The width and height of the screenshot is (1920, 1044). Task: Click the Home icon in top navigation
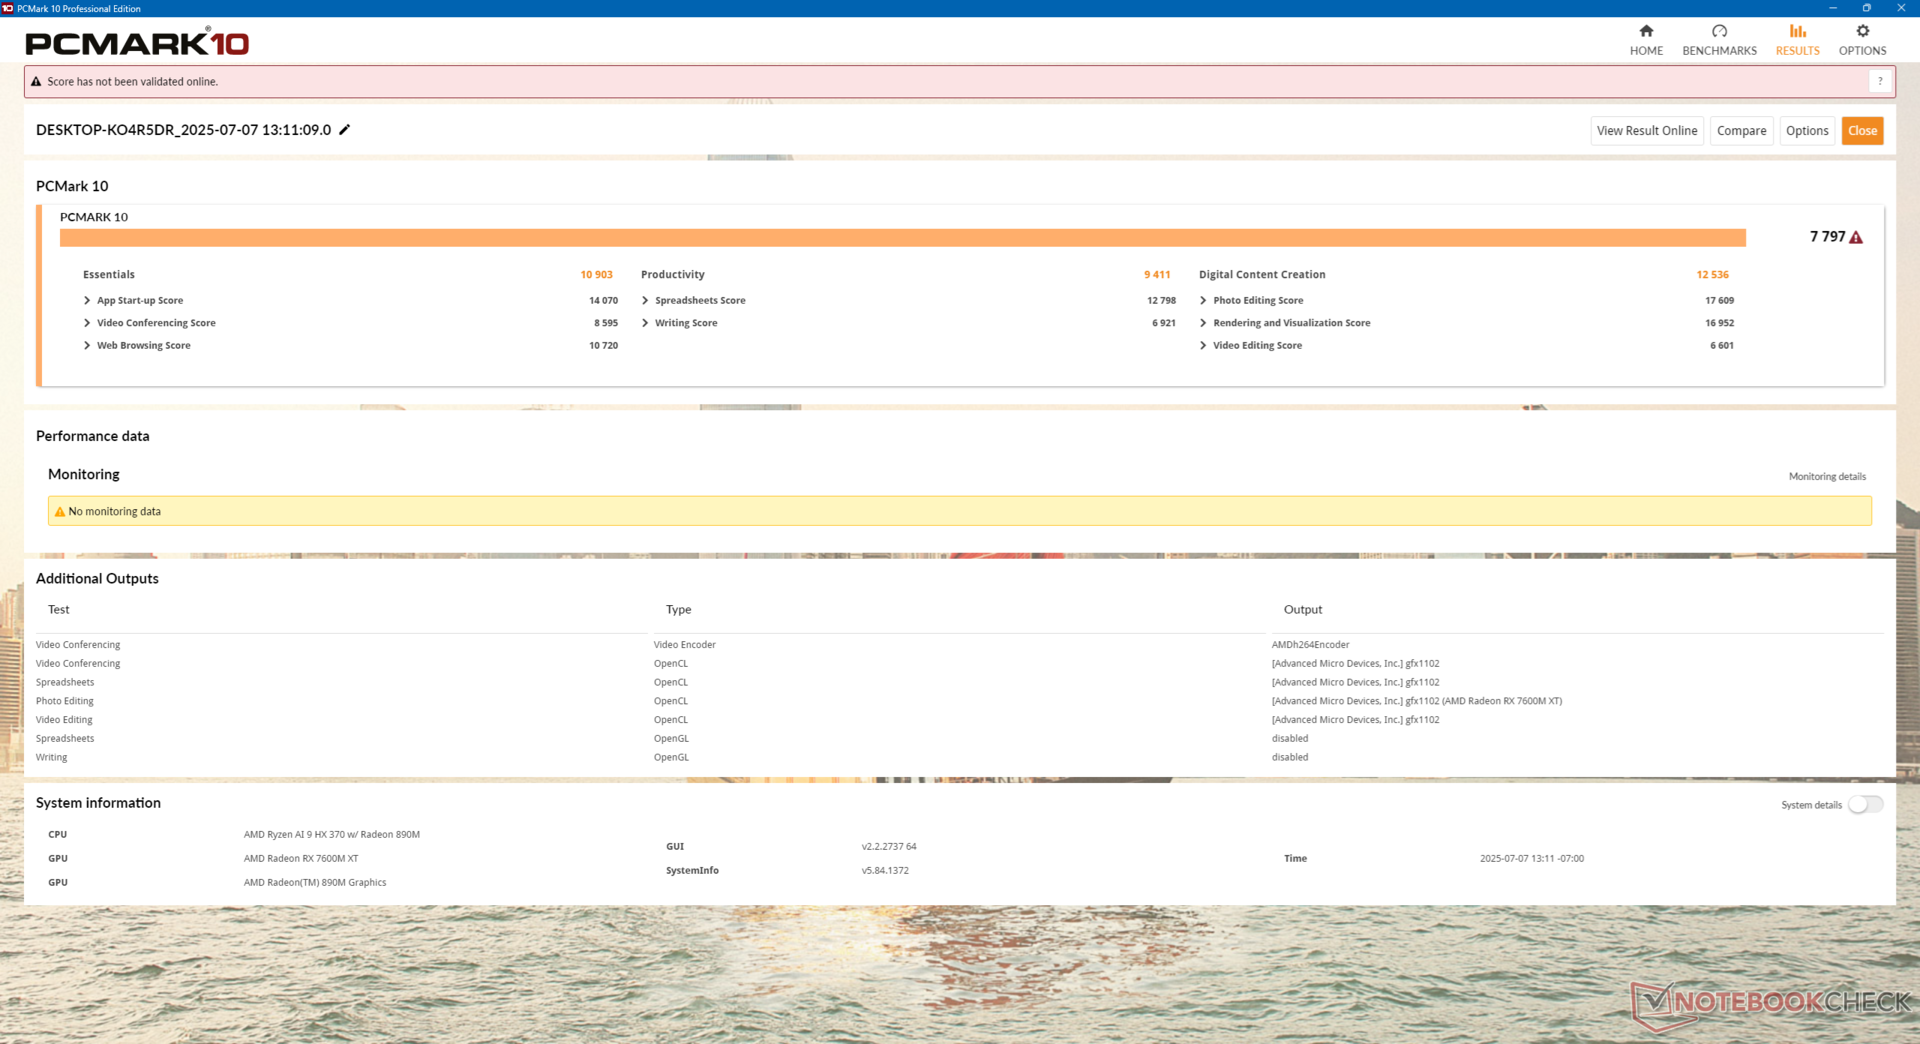[1646, 32]
